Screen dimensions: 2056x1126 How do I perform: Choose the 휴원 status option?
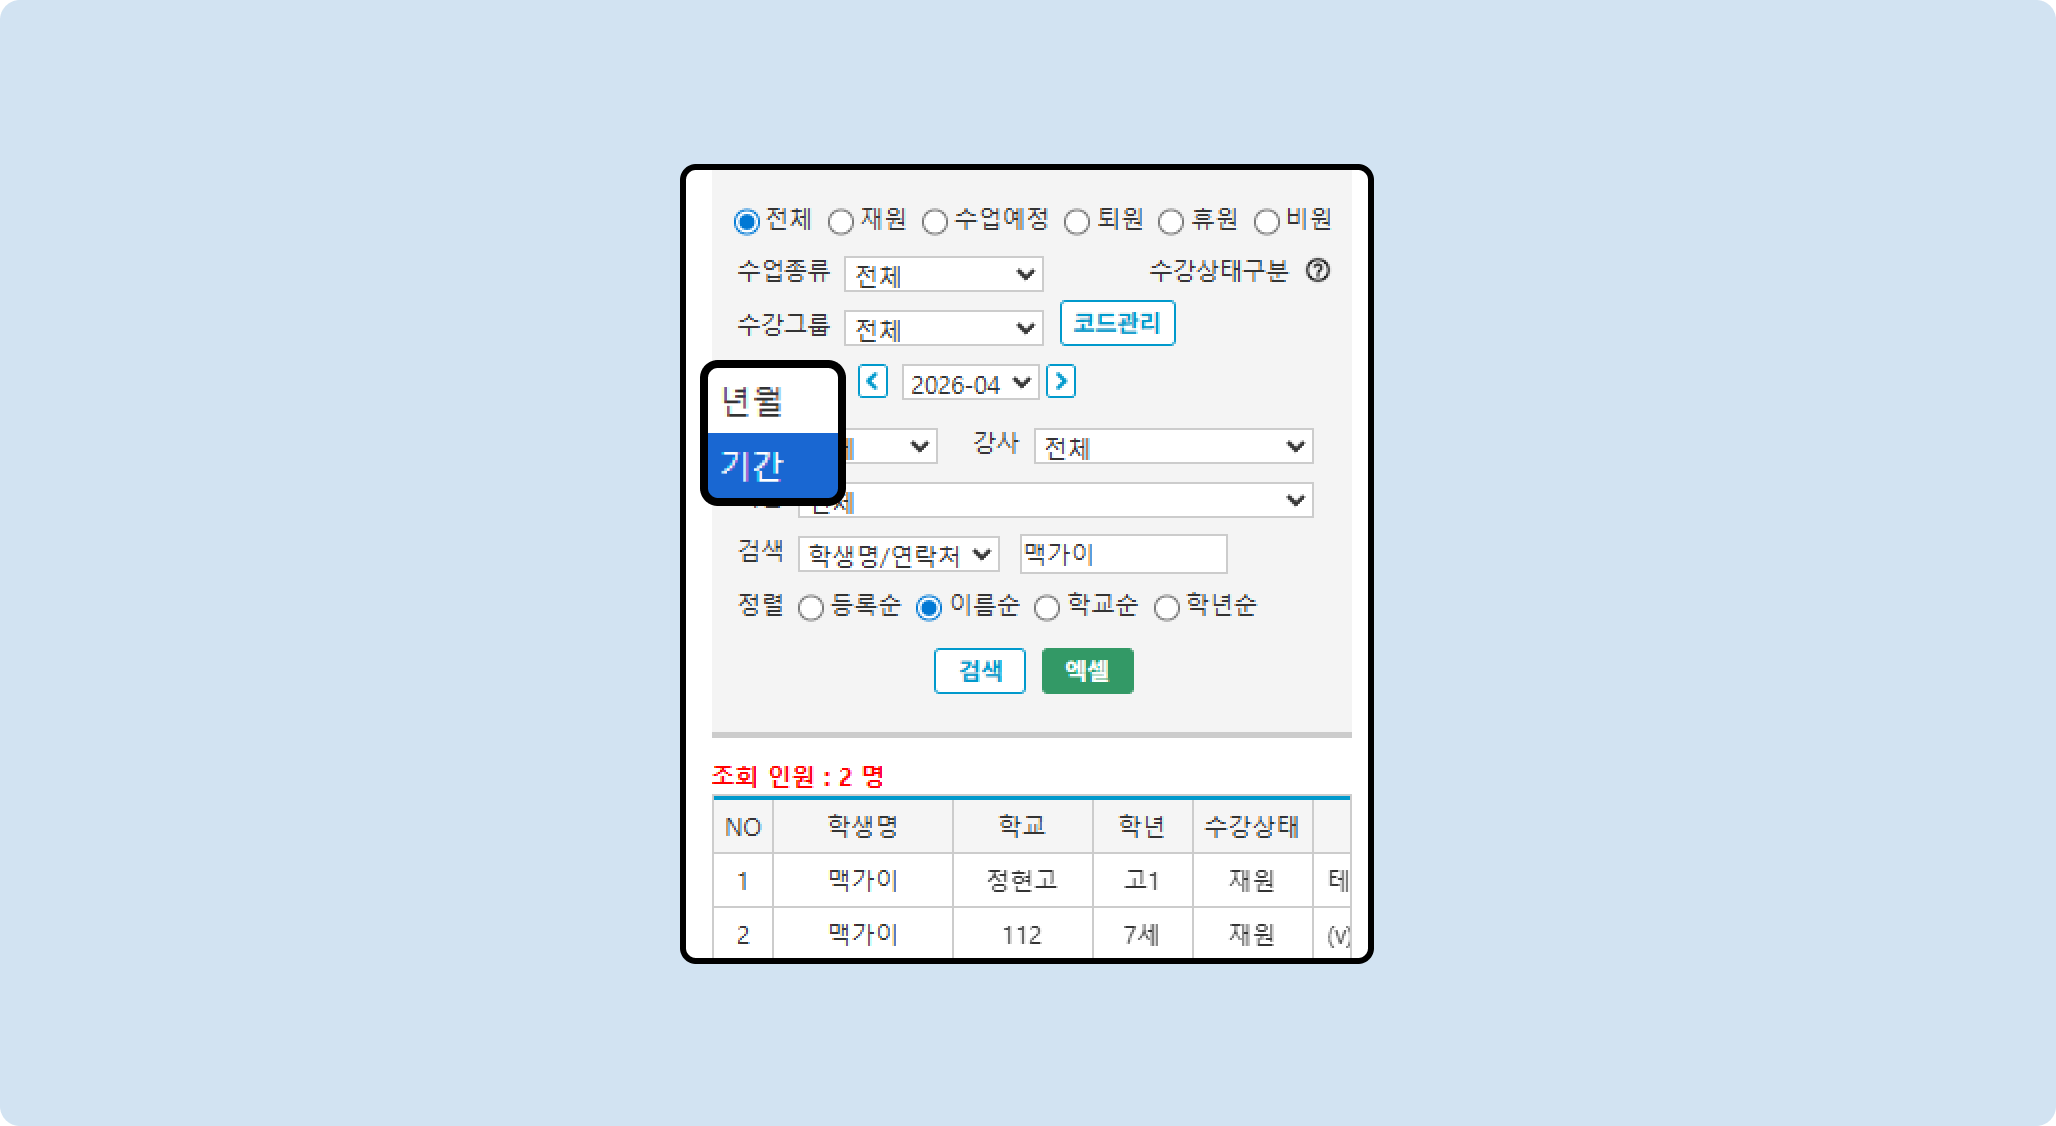[1171, 221]
